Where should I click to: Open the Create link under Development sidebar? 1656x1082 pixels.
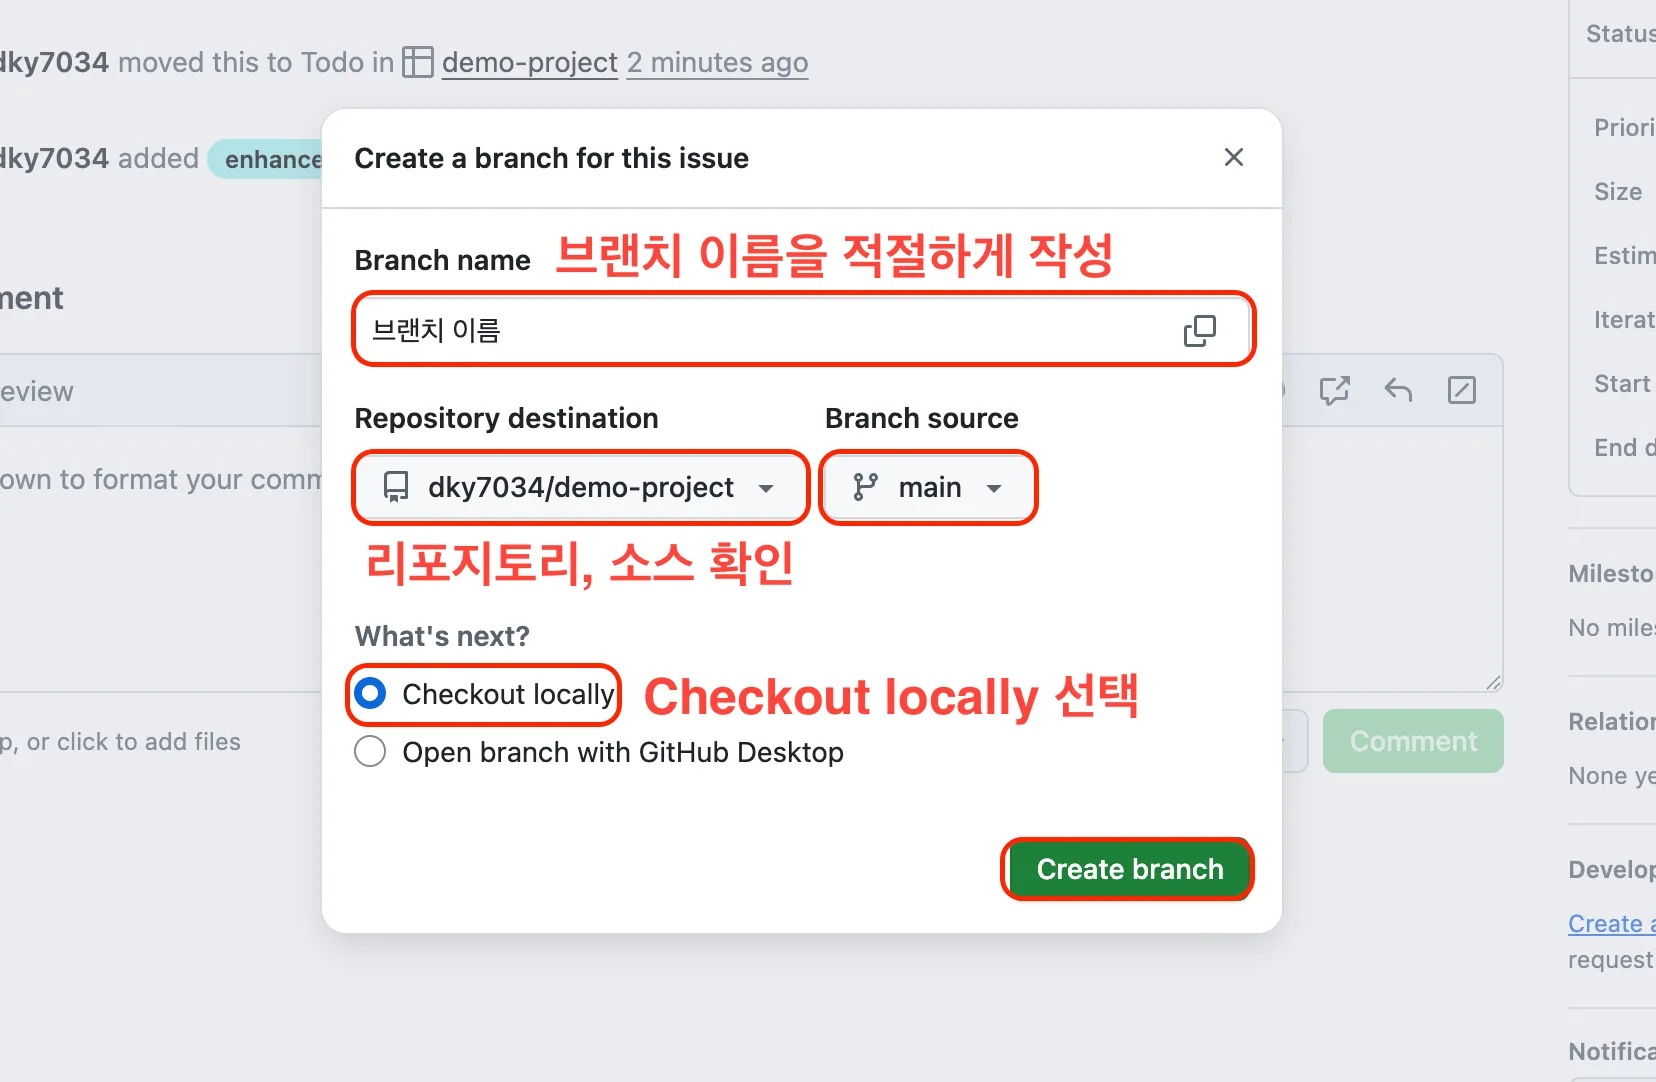[x=1611, y=923]
